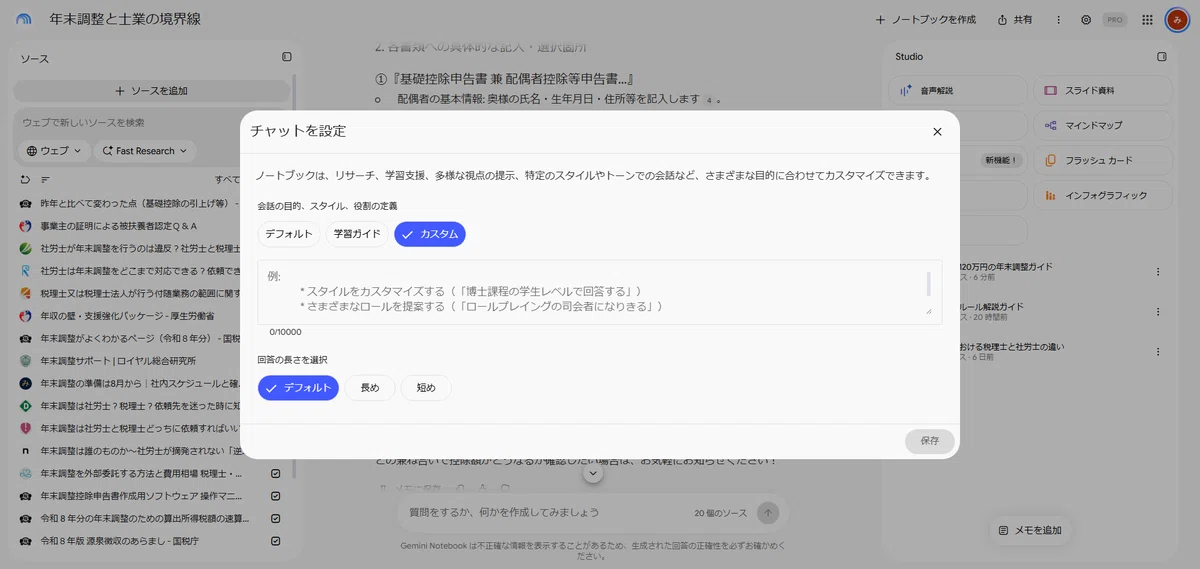Image resolution: width=1200 pixels, height=569 pixels.
Task: Click ノートブックを作成 button
Action: (925, 20)
